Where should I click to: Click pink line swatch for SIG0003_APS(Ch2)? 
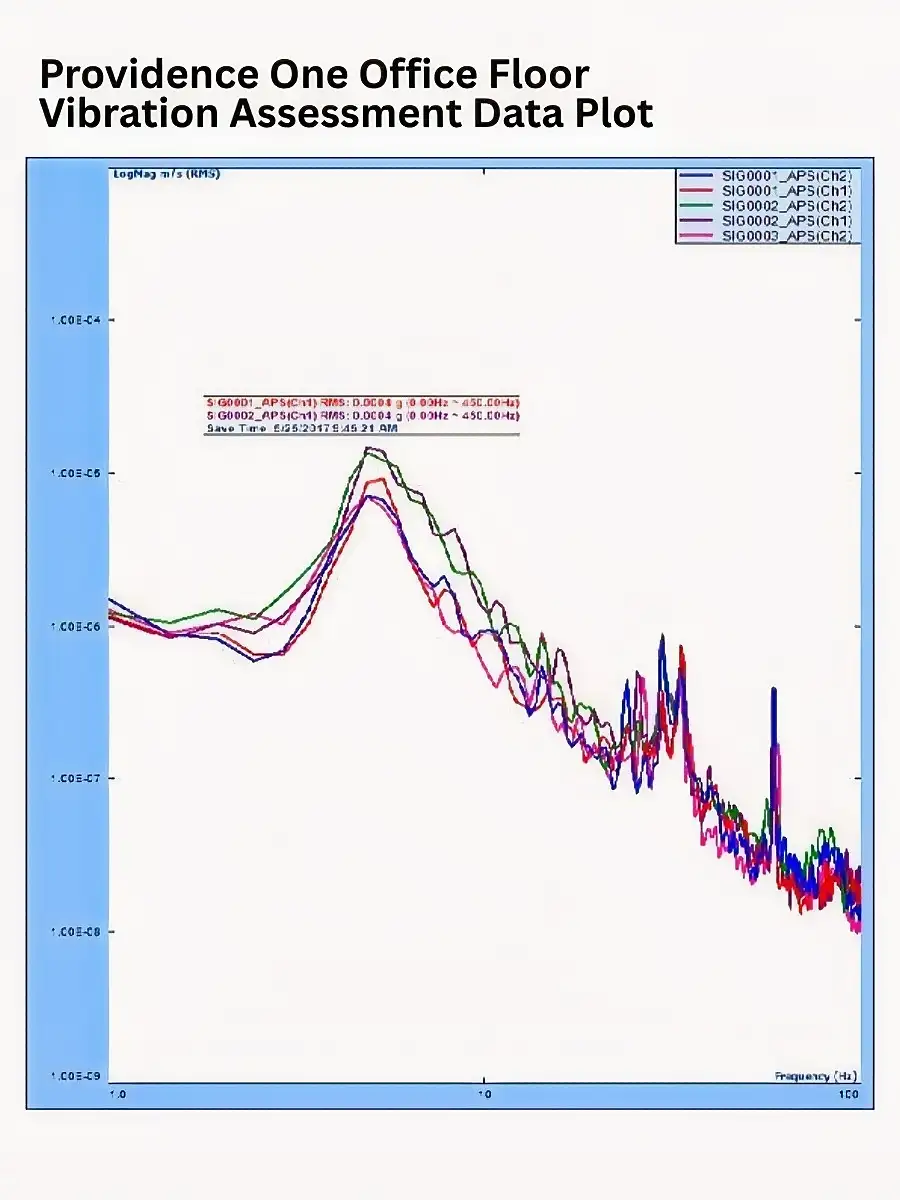pyautogui.click(x=697, y=236)
